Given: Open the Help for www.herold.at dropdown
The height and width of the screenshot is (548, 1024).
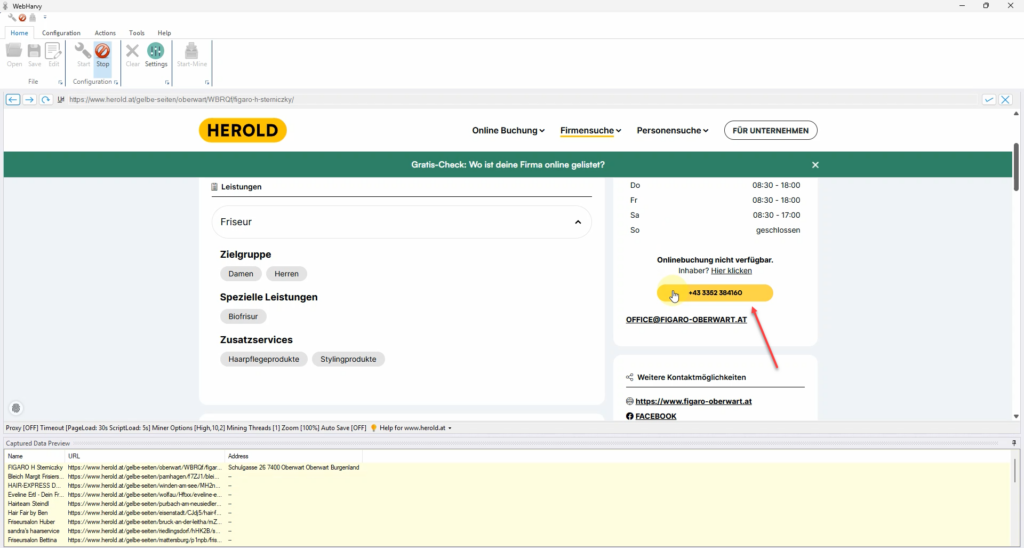Looking at the screenshot, I should [415, 428].
